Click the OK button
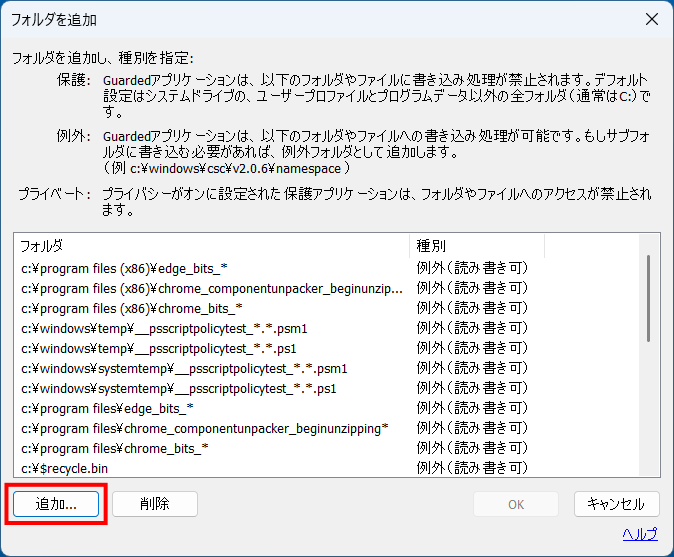Image resolution: width=674 pixels, height=557 pixels. pos(516,504)
